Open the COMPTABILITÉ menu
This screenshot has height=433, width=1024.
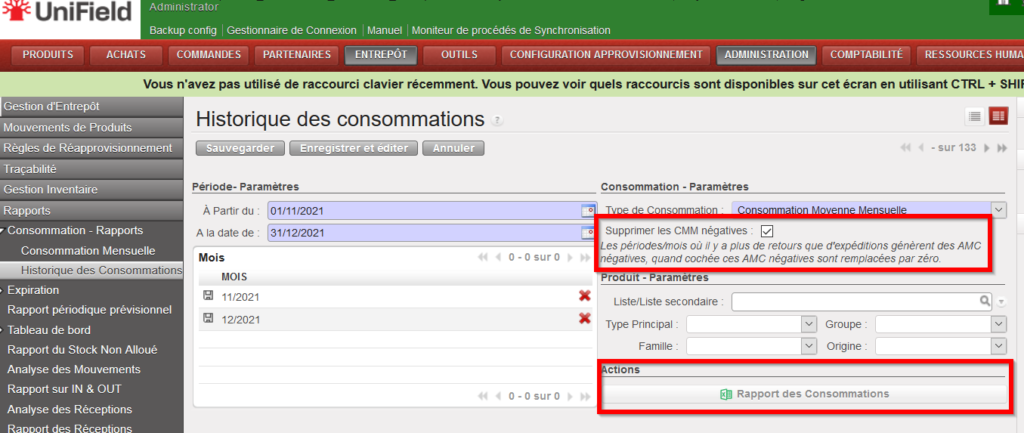click(866, 55)
